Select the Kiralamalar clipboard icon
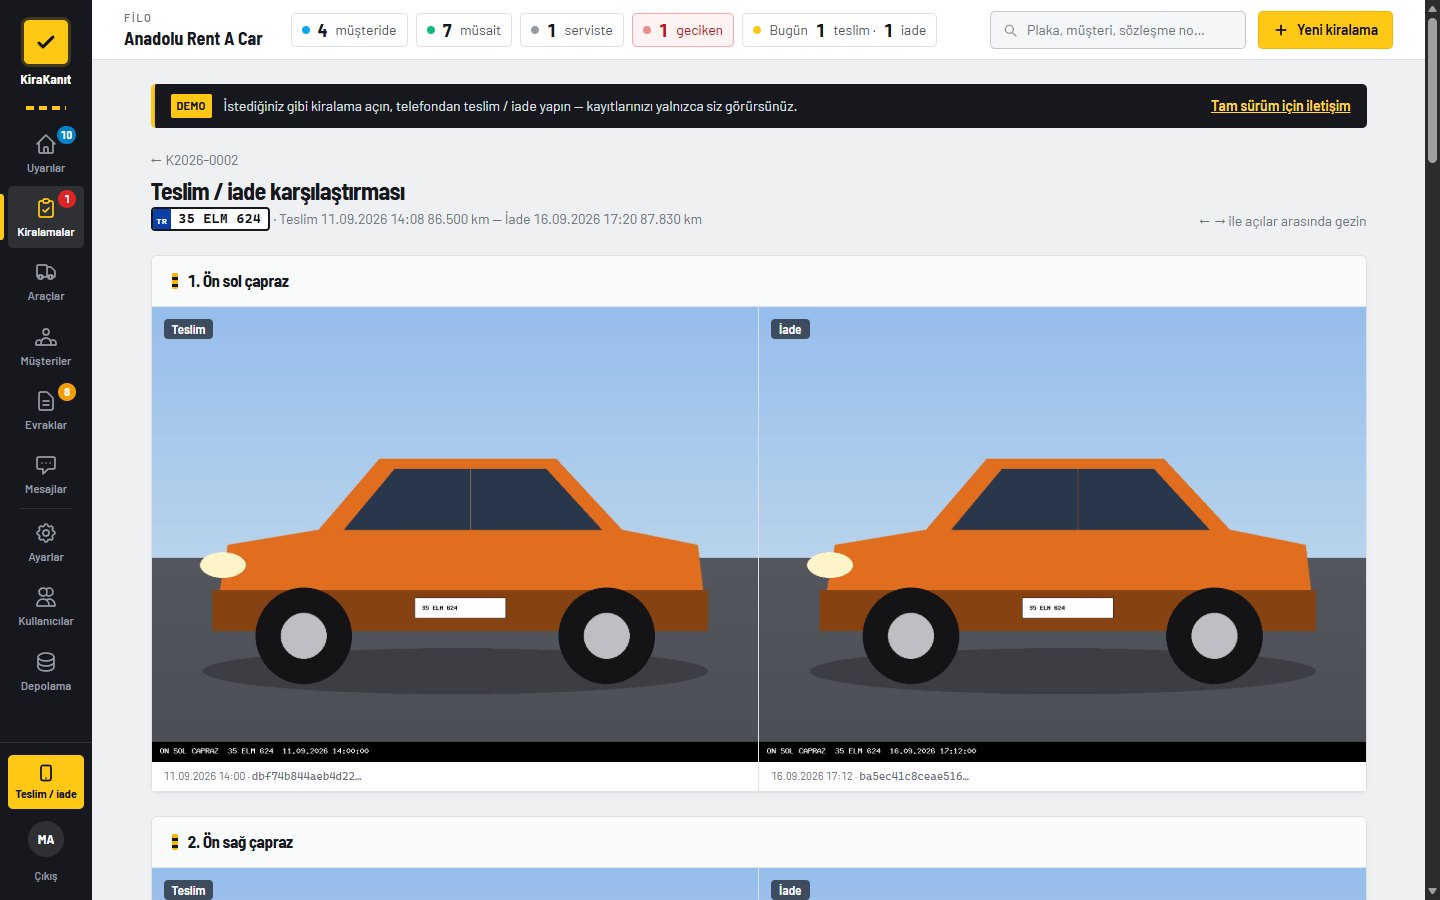This screenshot has height=900, width=1440. pos(46,208)
